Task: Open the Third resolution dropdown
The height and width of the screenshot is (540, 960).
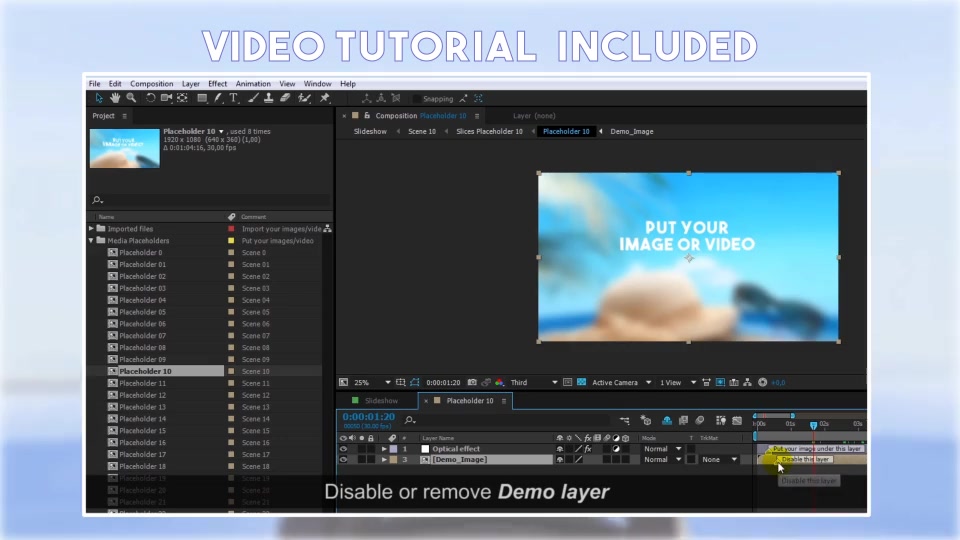Action: pyautogui.click(x=534, y=382)
